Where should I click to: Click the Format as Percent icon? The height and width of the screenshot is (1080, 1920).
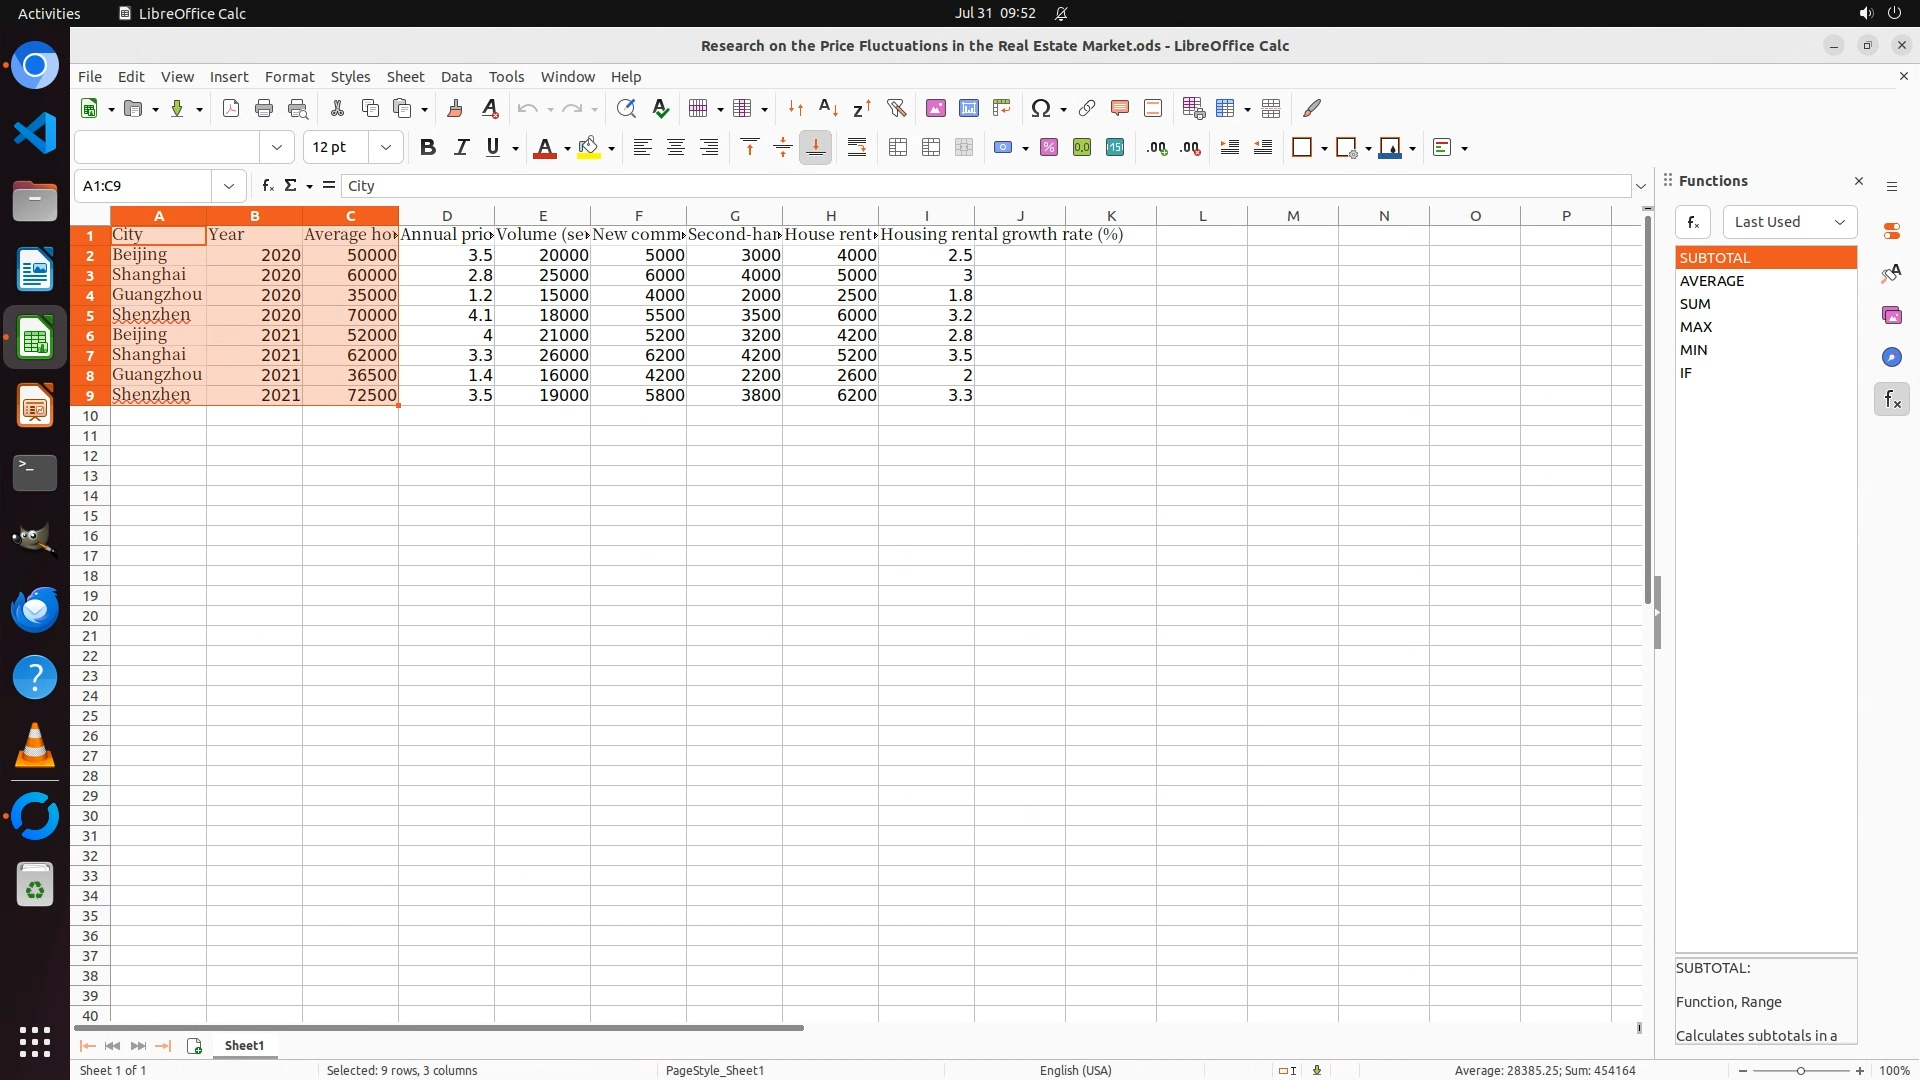coord(1049,148)
